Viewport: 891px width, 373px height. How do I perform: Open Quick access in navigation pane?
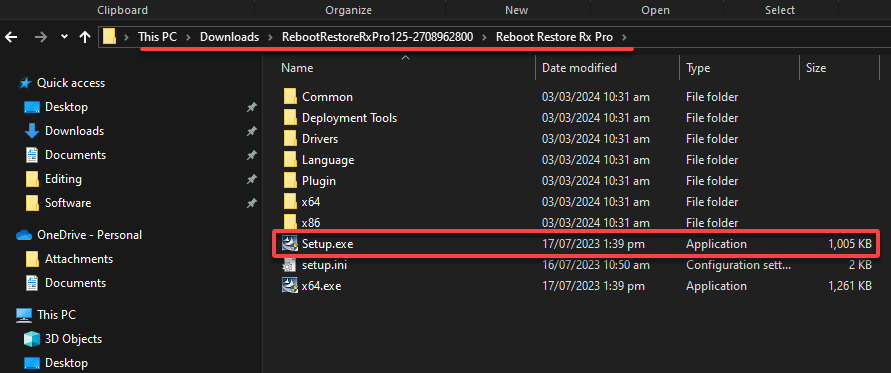click(70, 83)
